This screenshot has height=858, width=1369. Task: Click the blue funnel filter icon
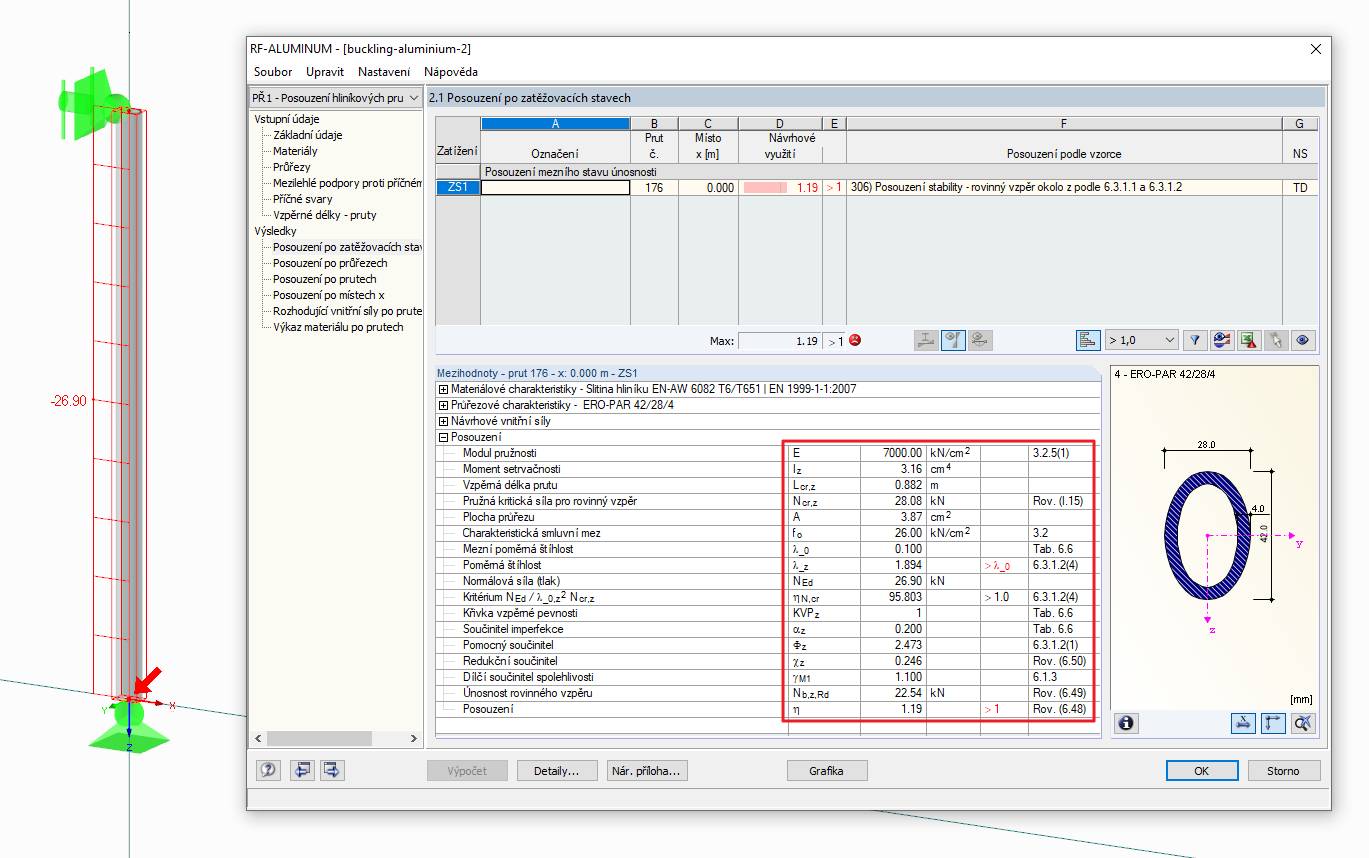1194,340
